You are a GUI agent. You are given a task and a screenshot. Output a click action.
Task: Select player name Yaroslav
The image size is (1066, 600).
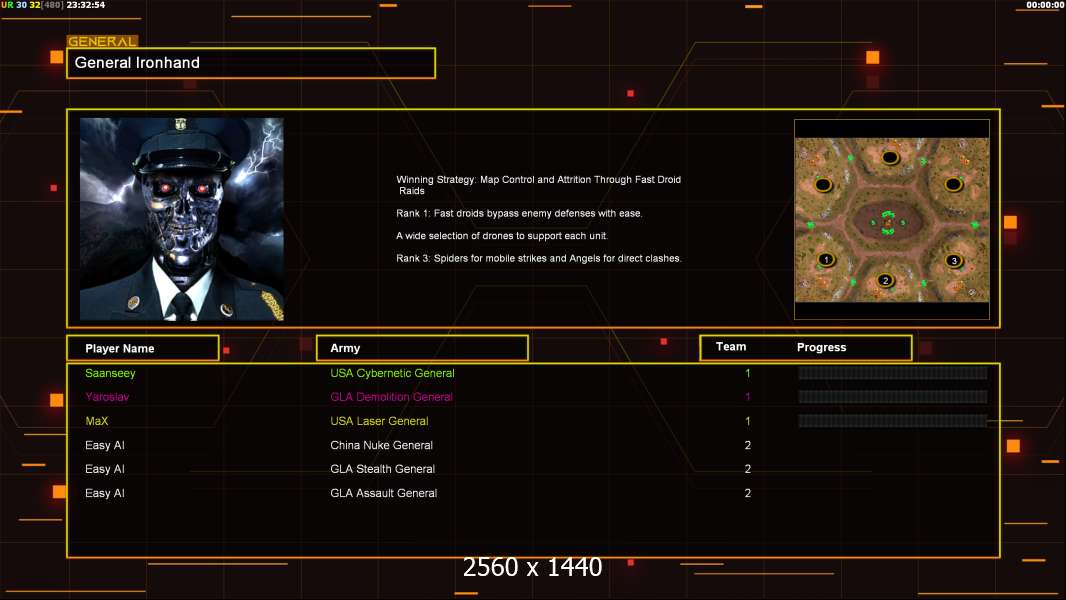pyautogui.click(x=107, y=397)
